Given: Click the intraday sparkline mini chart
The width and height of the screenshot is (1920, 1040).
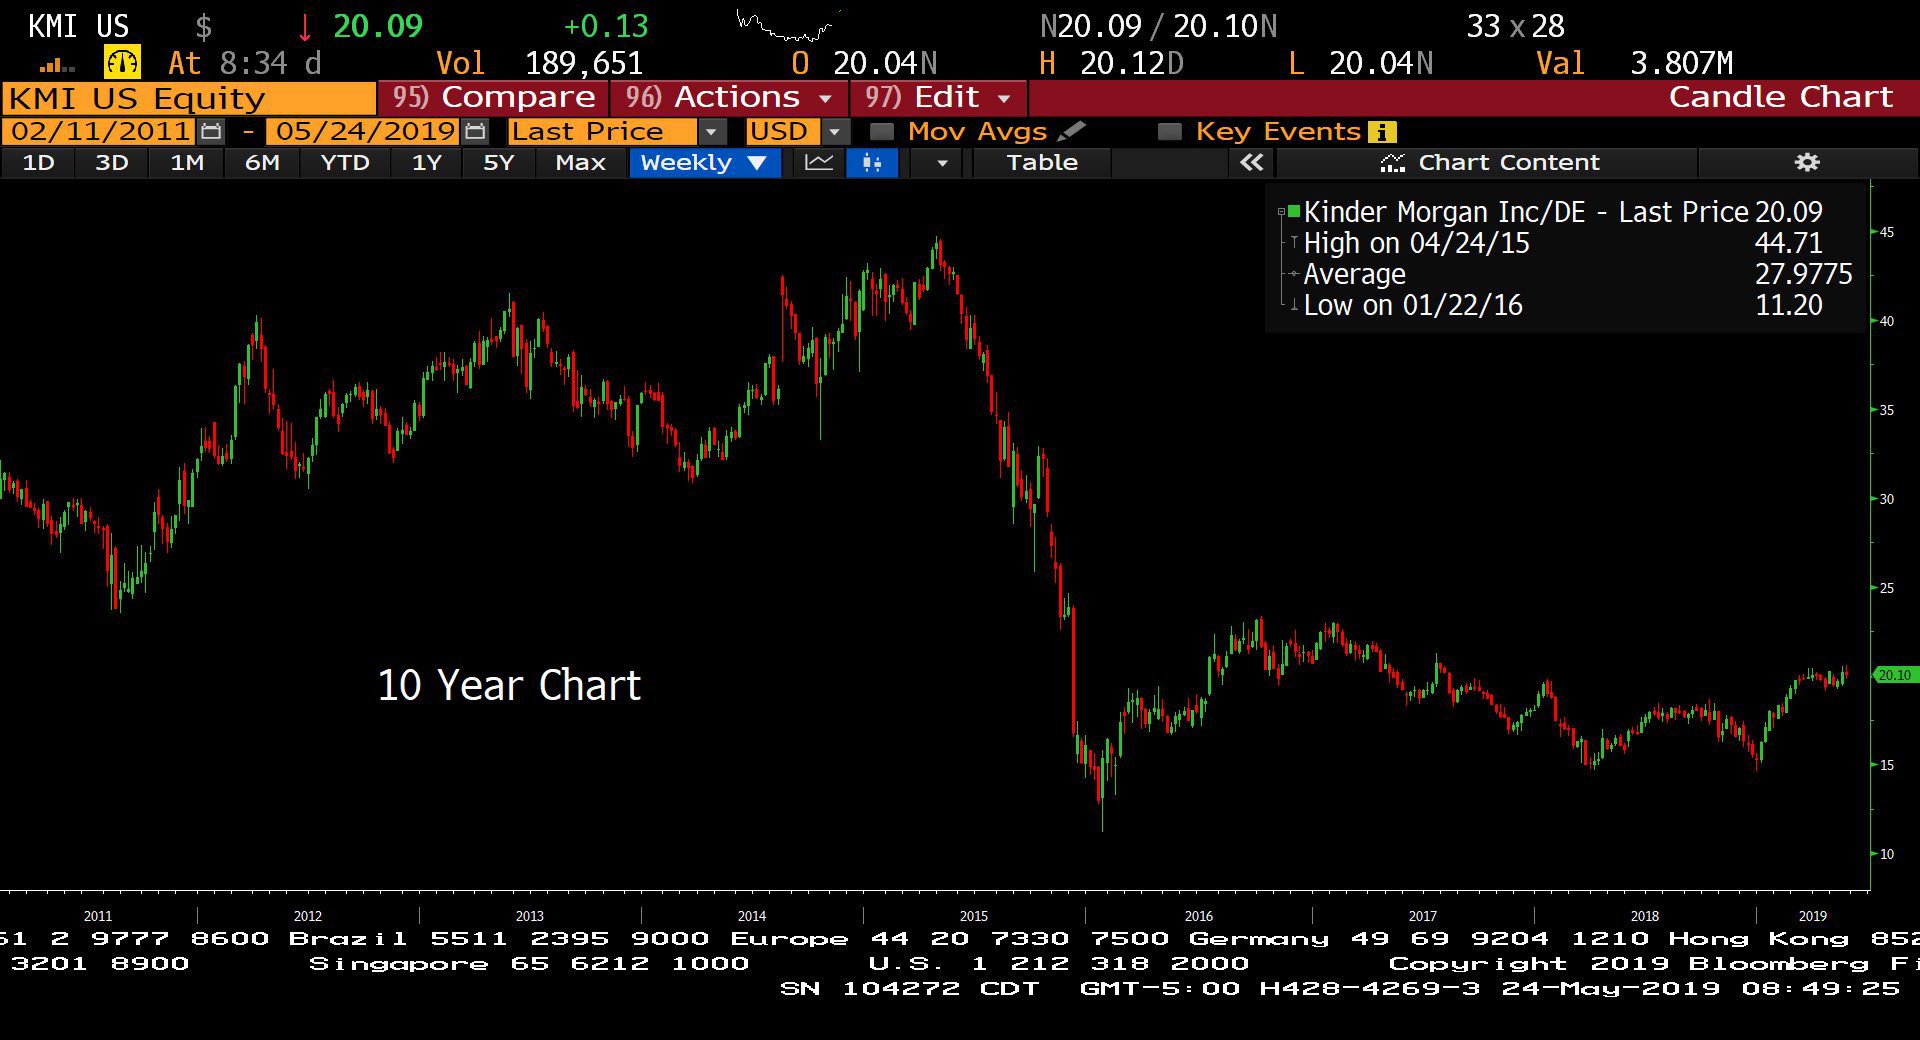Looking at the screenshot, I should [787, 25].
